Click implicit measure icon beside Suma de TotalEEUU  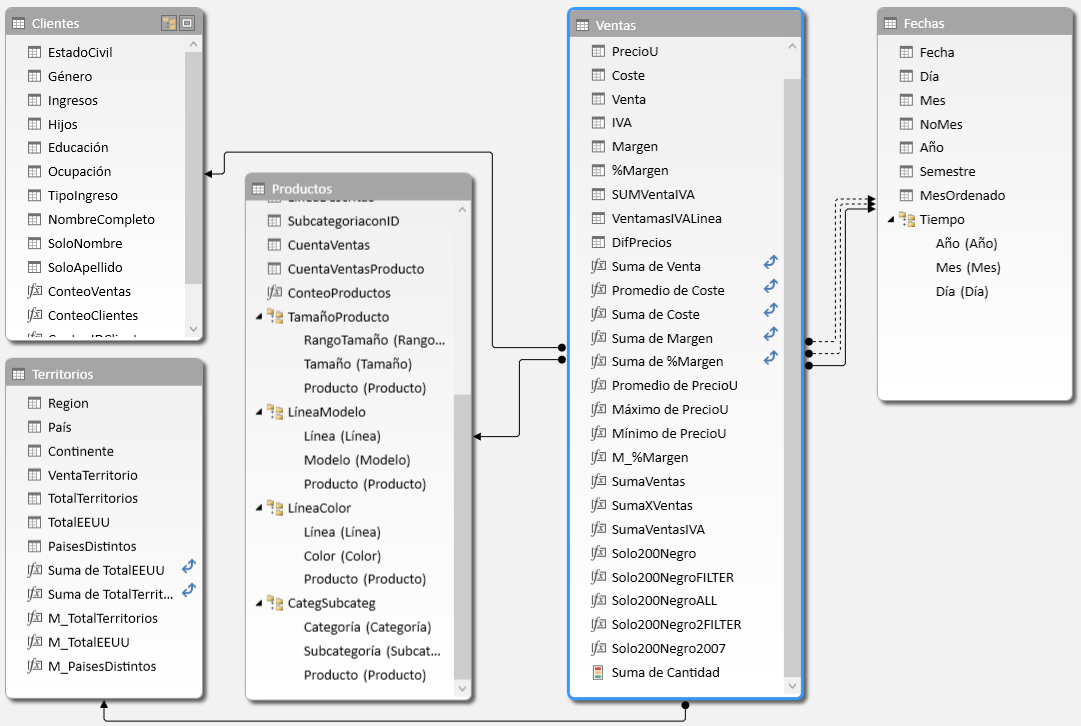(x=188, y=567)
